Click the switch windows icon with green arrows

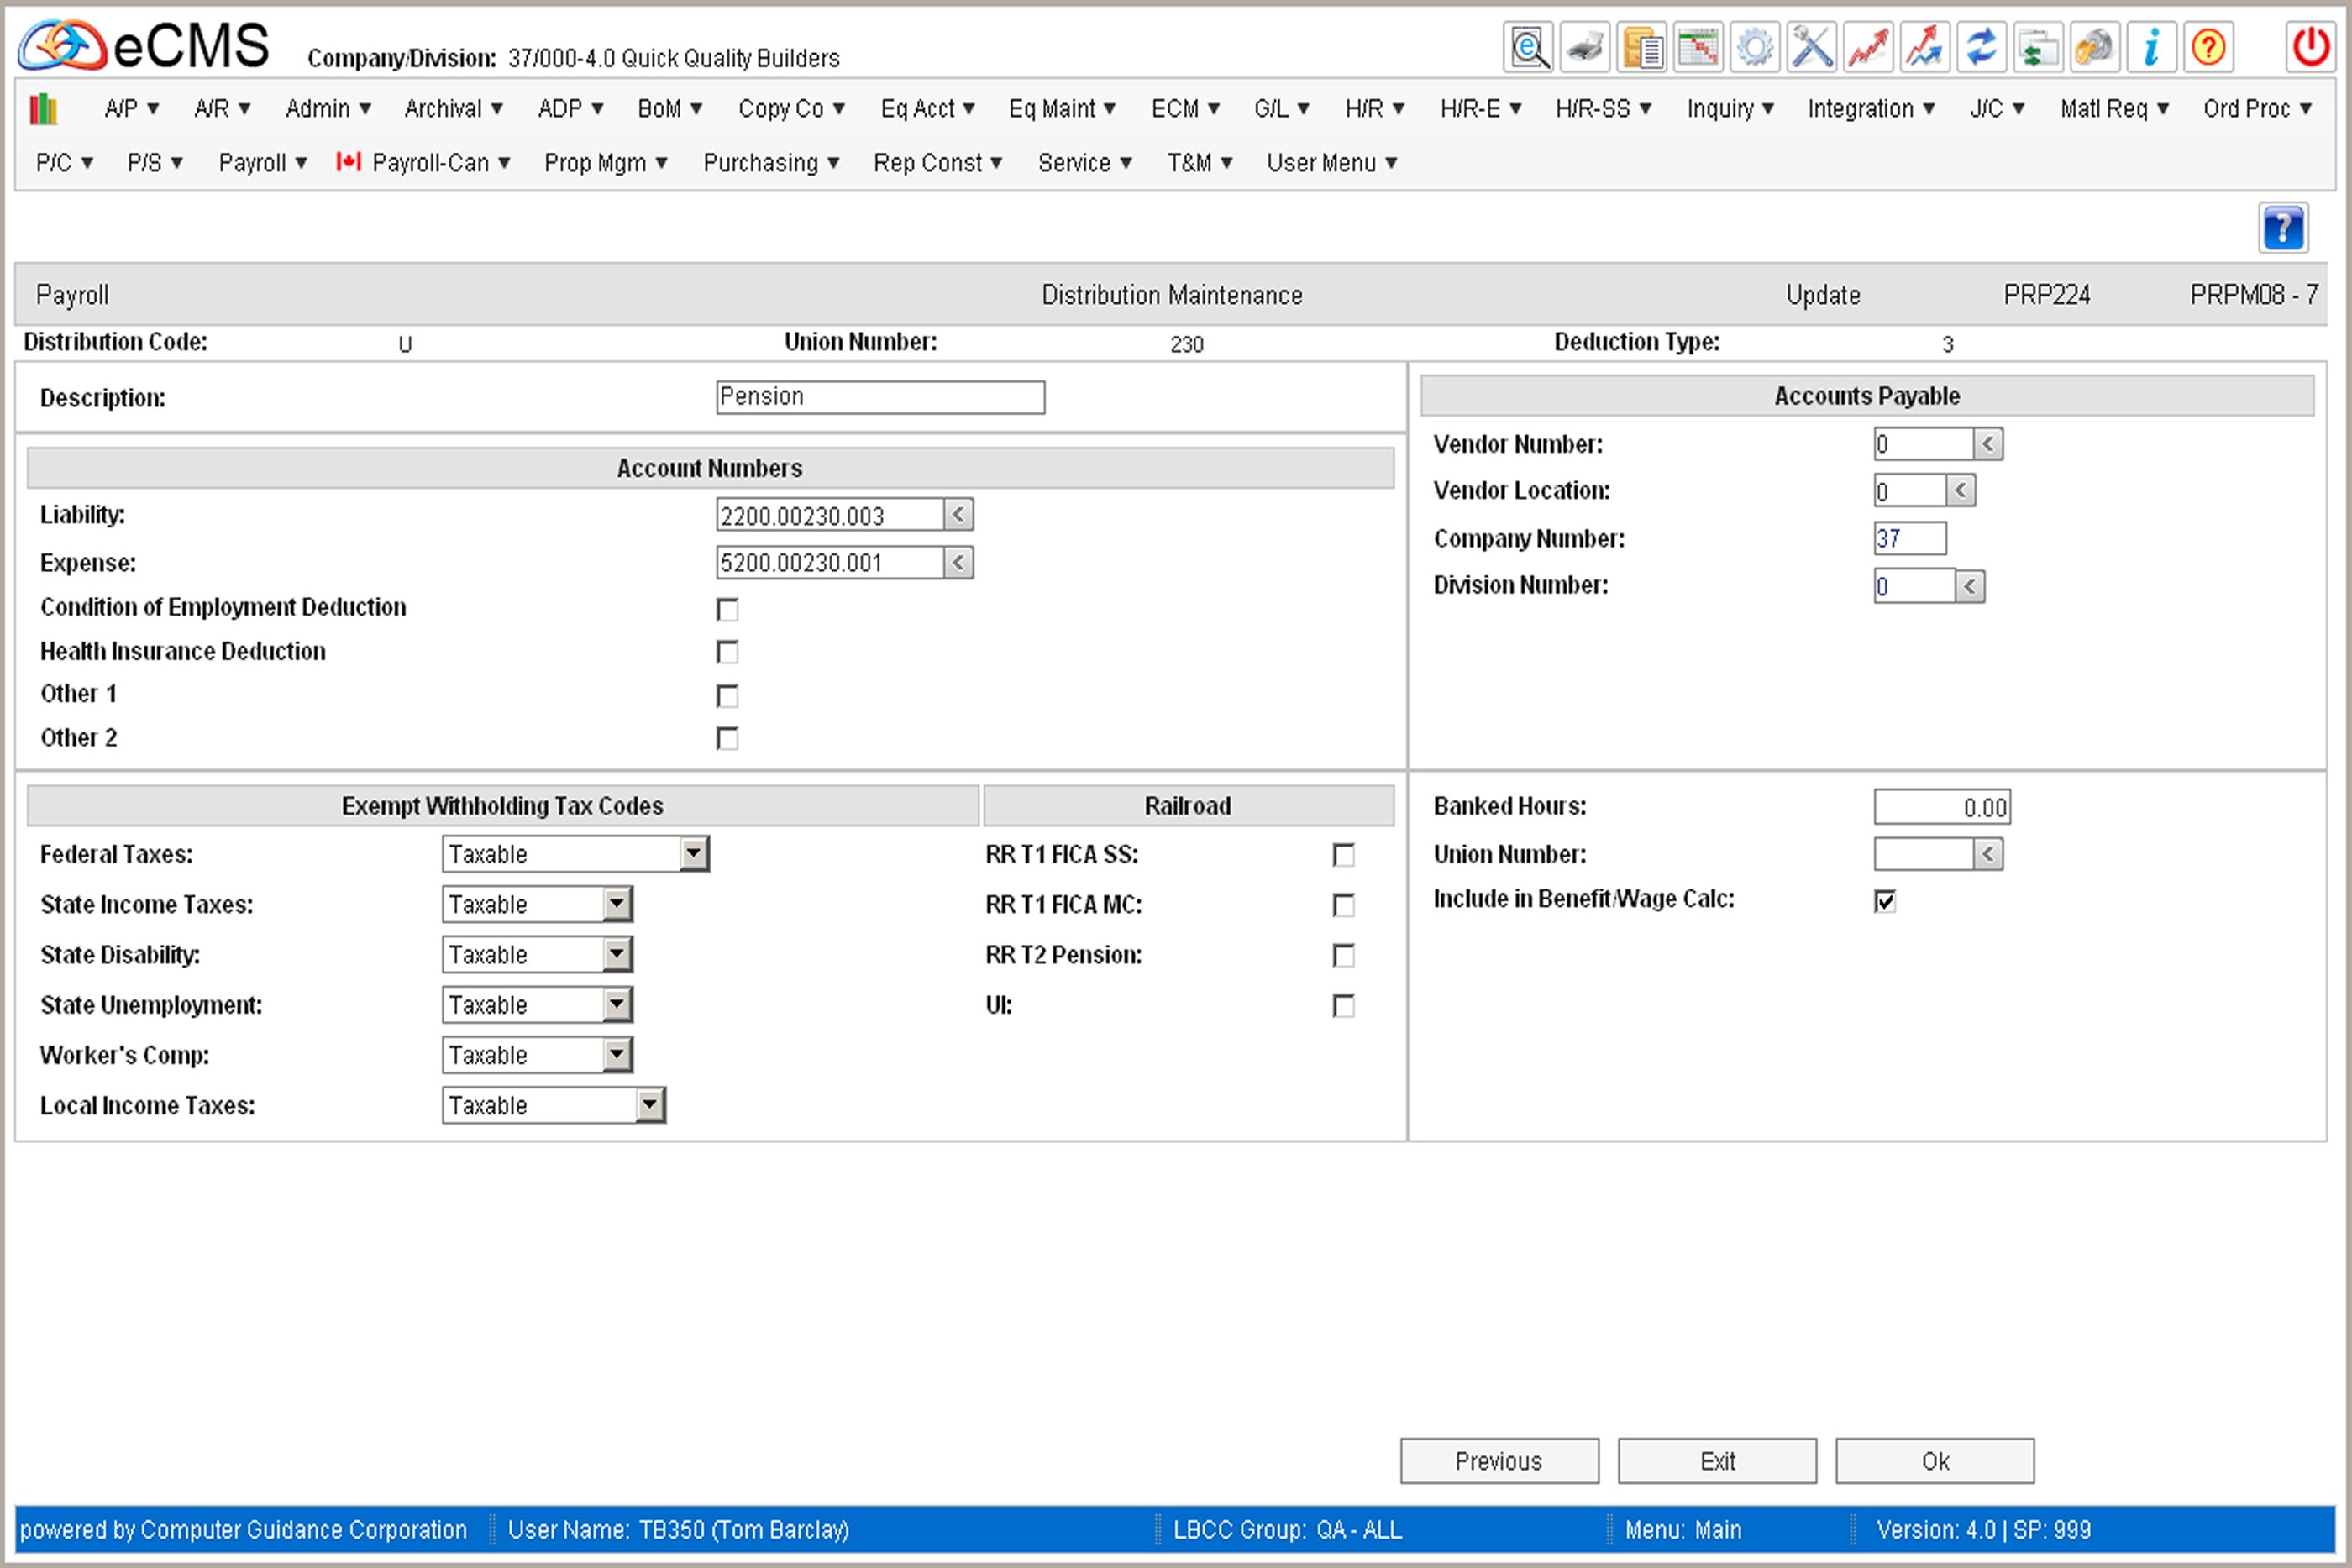click(x=2038, y=47)
